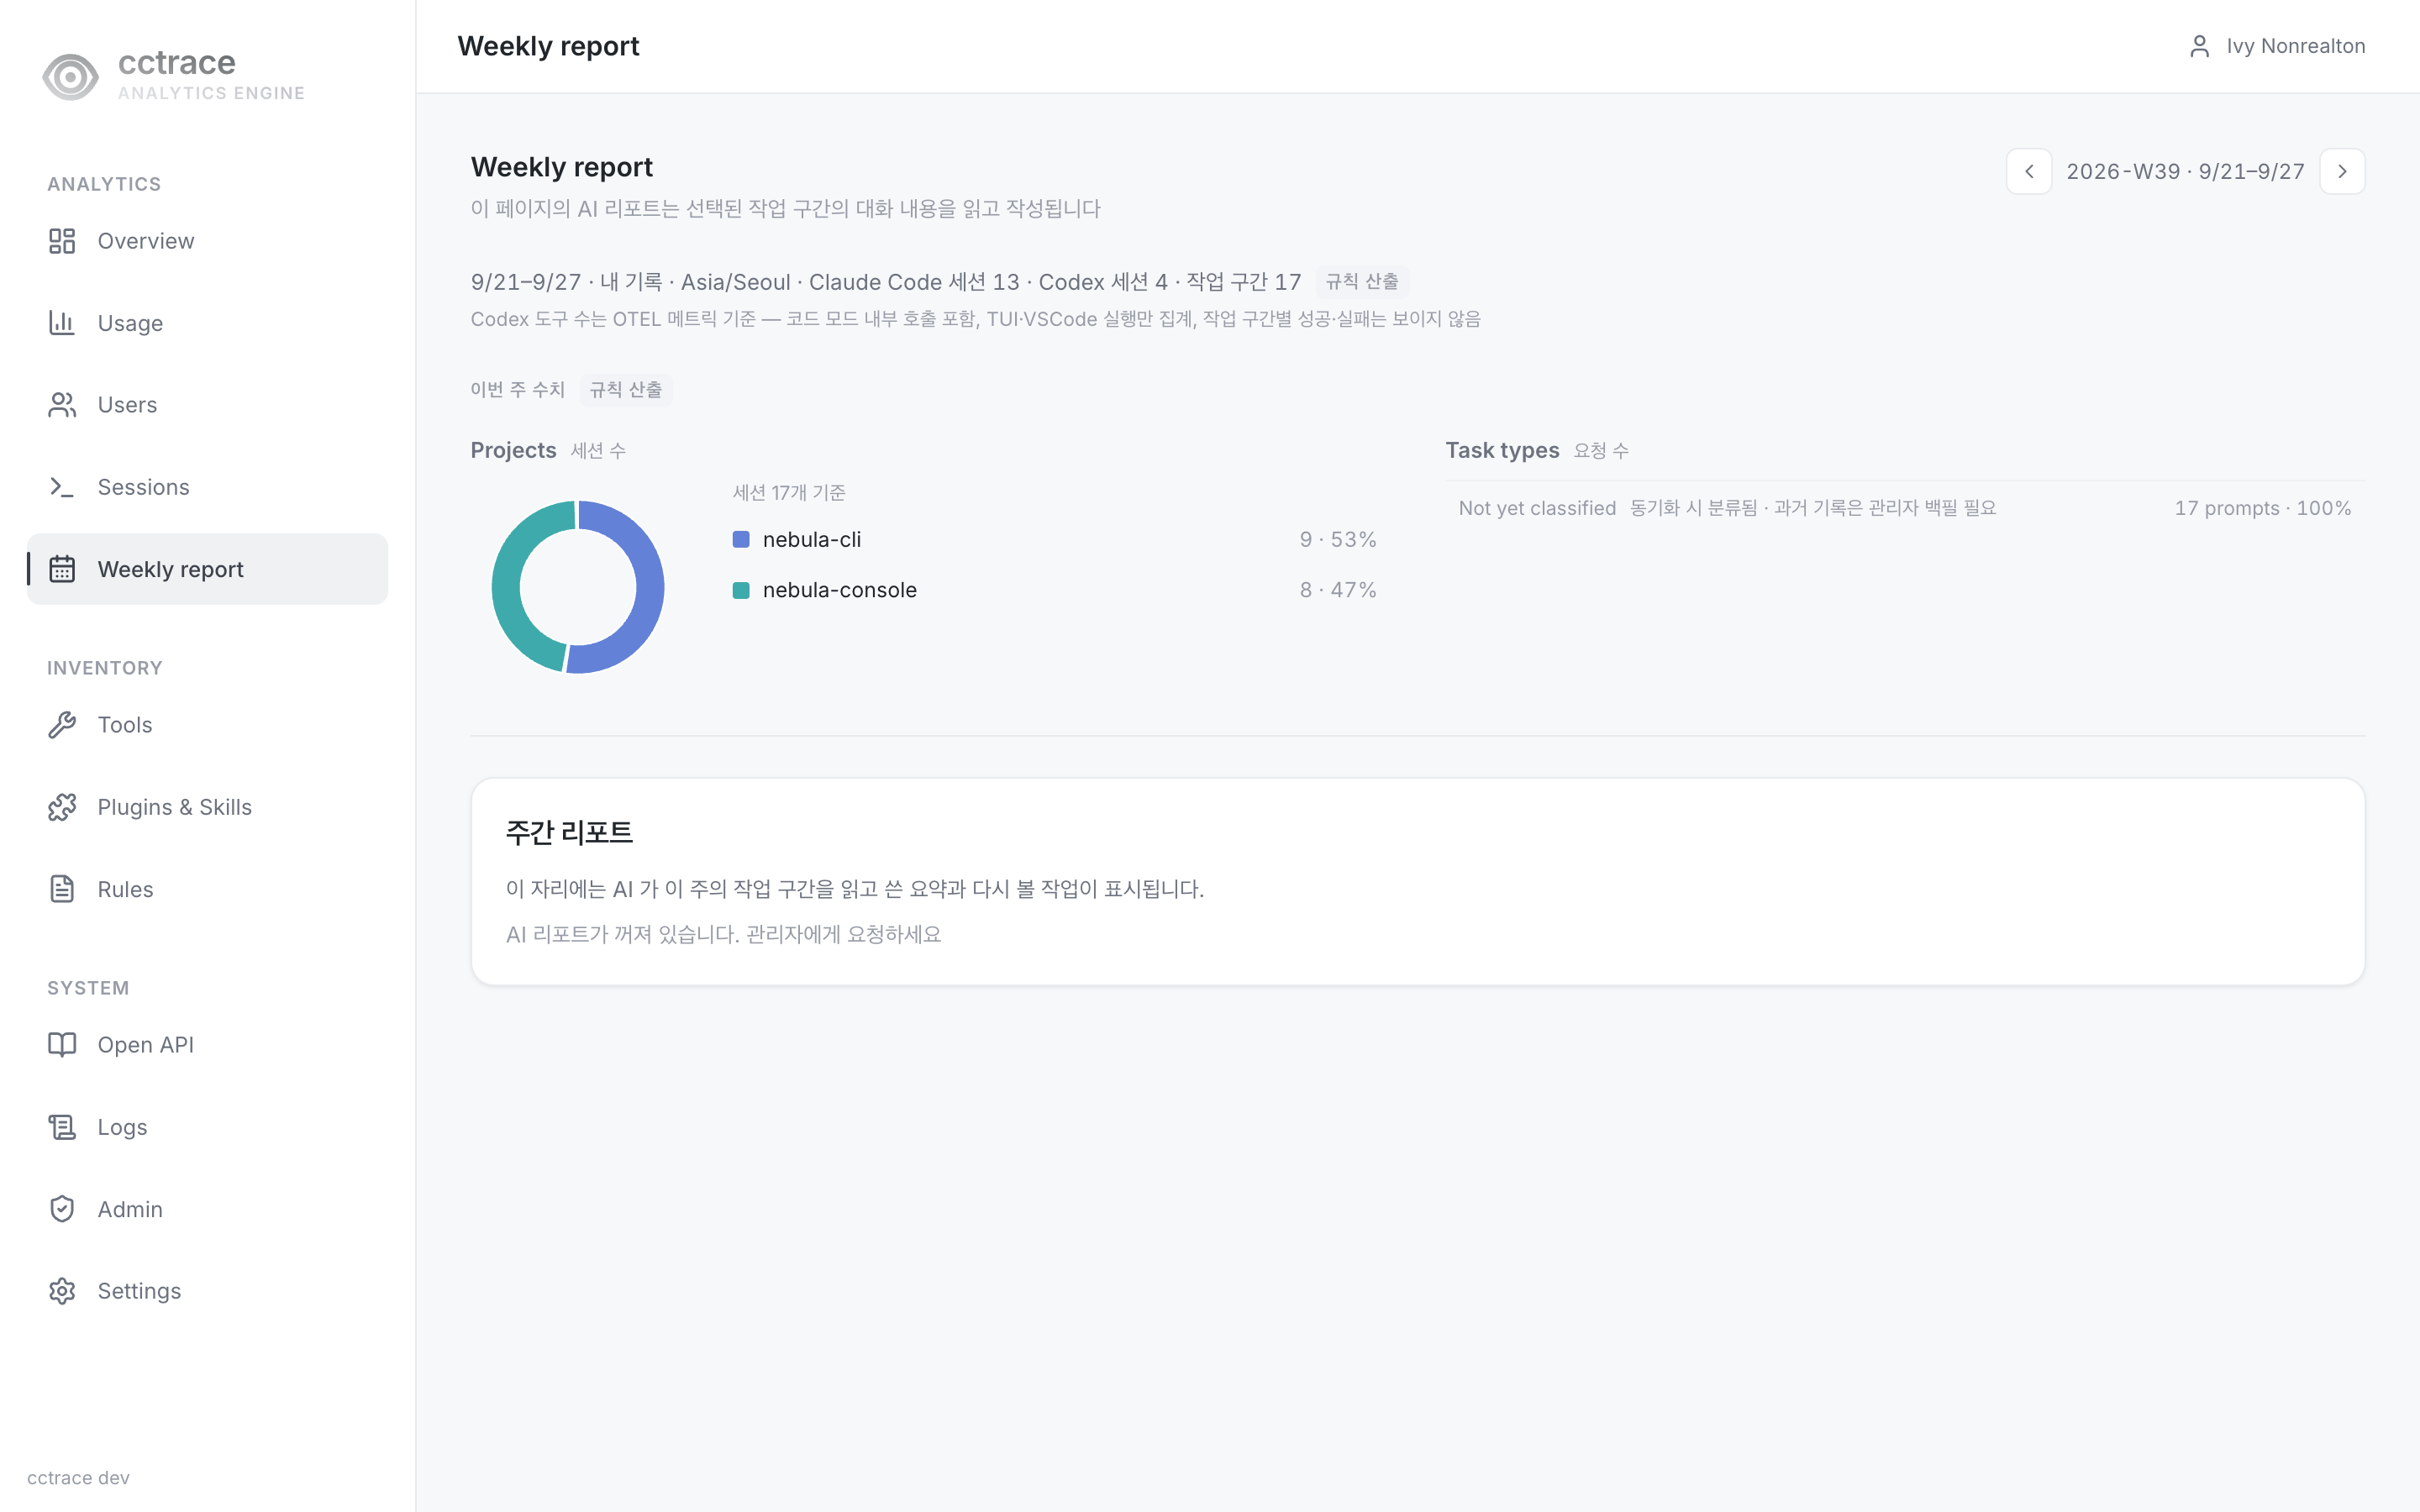Click the Logs scroll icon
2420x1512 pixels.
click(x=62, y=1127)
